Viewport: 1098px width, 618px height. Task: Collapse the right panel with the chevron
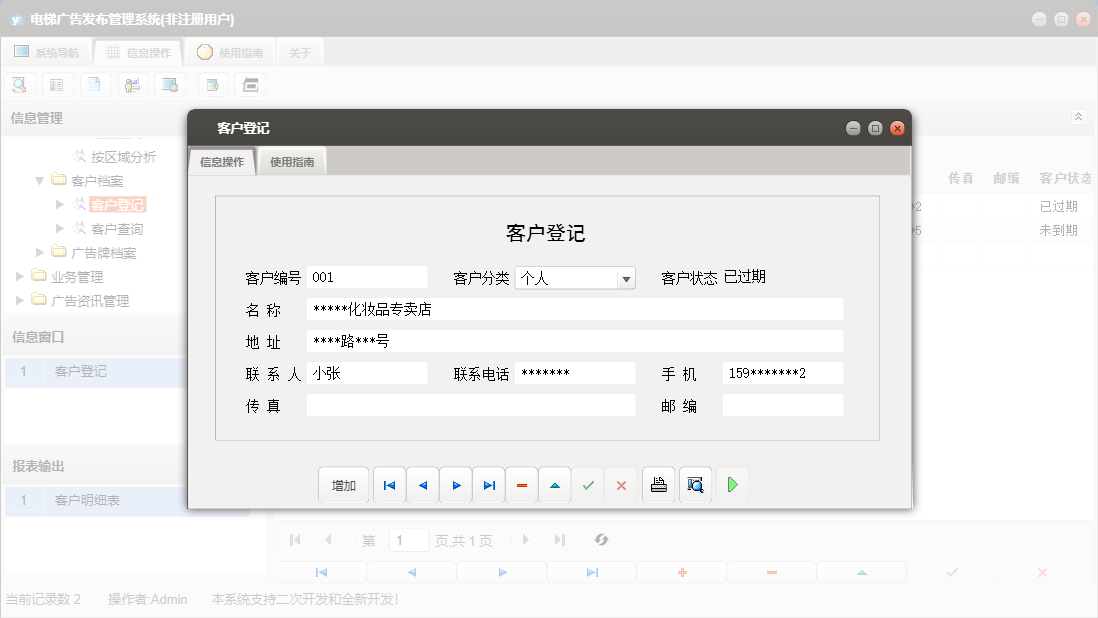1078,116
